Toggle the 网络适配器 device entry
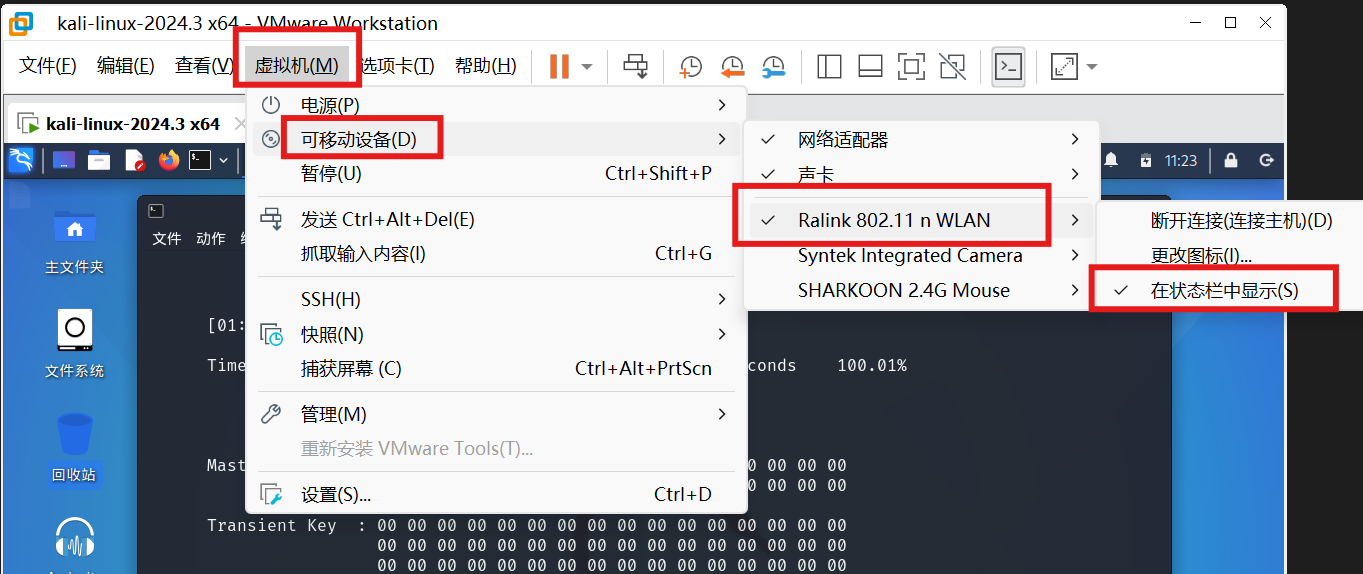 [x=921, y=139]
